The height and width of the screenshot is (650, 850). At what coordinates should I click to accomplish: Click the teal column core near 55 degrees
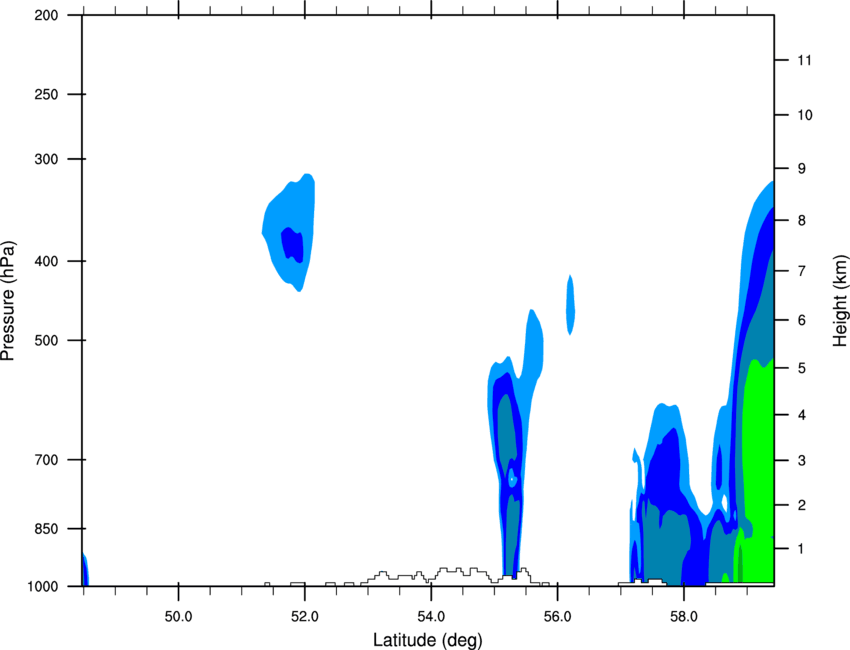click(505, 434)
